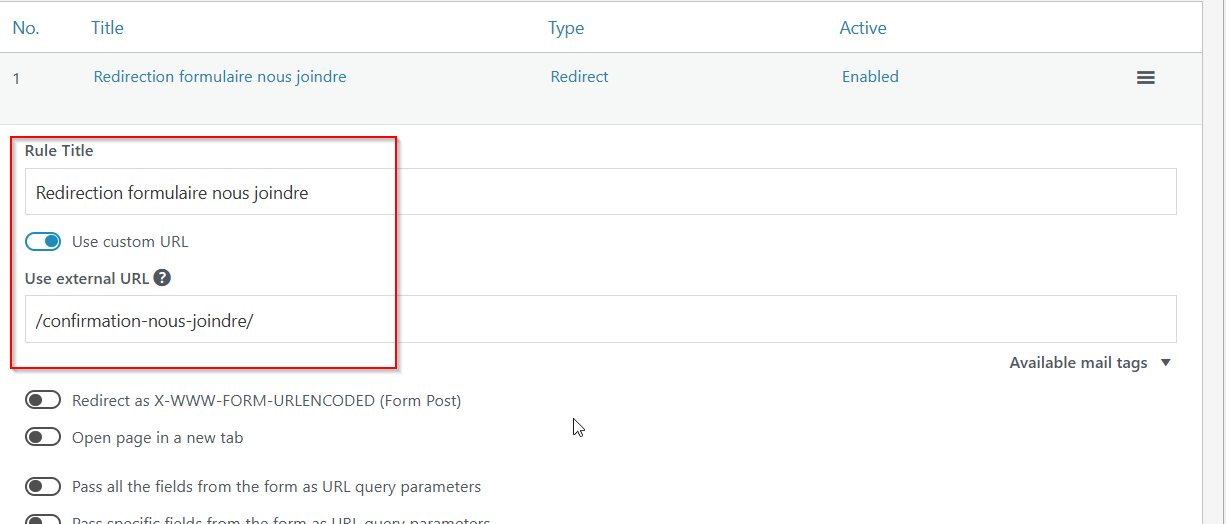Enable Redirect as X-WWW-FORM-URLENCODED toggle
The height and width of the screenshot is (524, 1226).
point(43,401)
